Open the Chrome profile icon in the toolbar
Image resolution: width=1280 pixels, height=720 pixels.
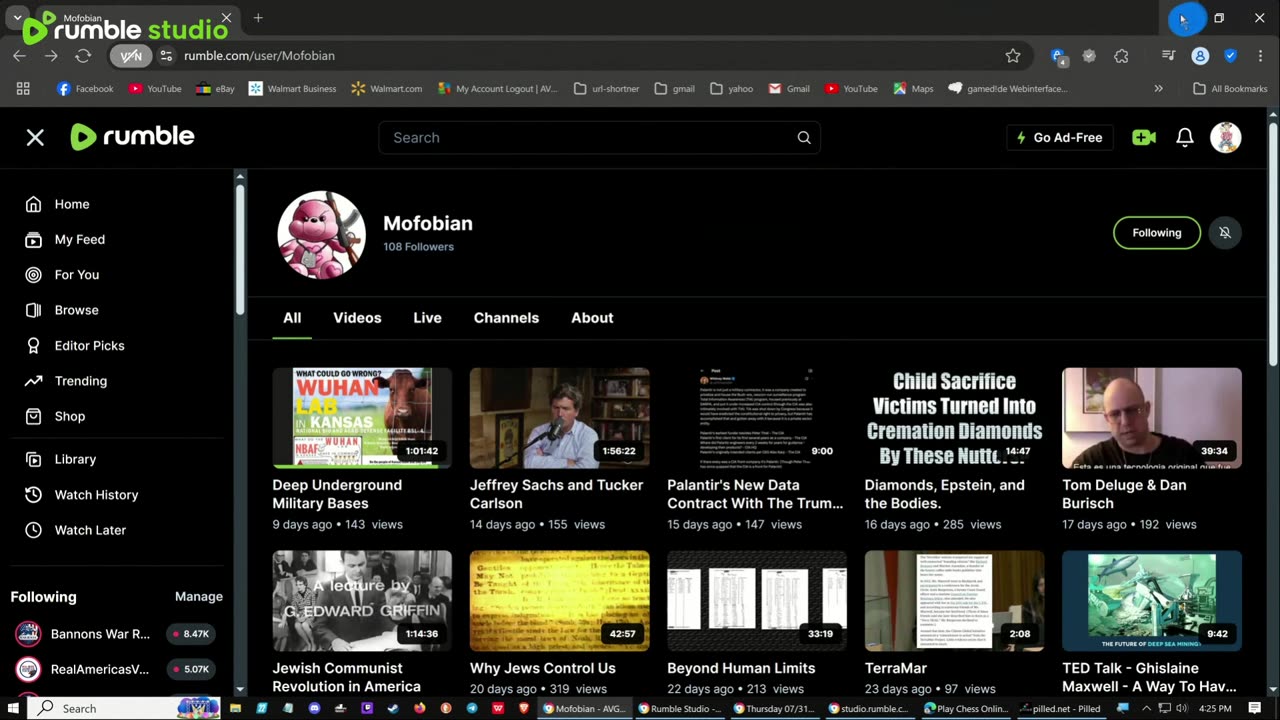pyautogui.click(x=1200, y=56)
